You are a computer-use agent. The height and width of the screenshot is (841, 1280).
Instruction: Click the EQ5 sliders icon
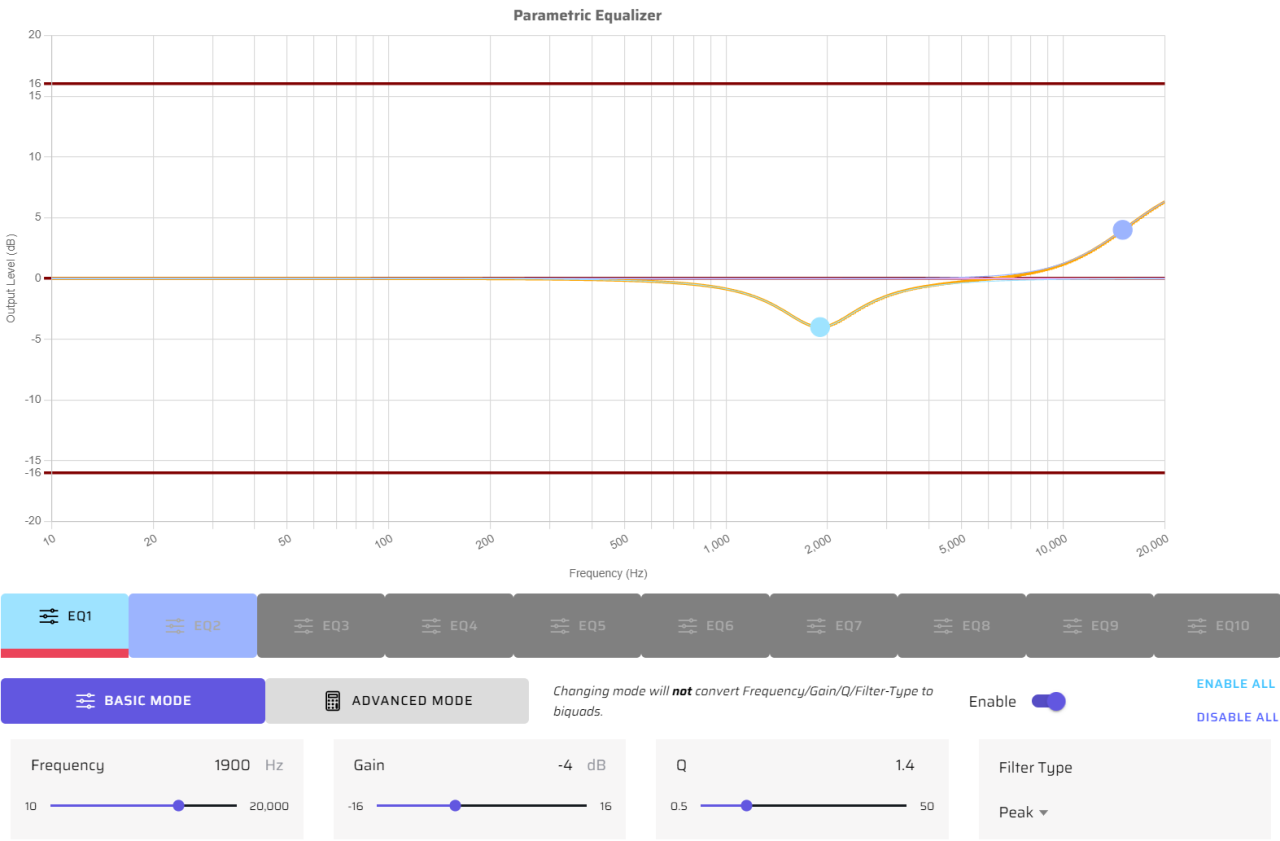click(x=560, y=626)
